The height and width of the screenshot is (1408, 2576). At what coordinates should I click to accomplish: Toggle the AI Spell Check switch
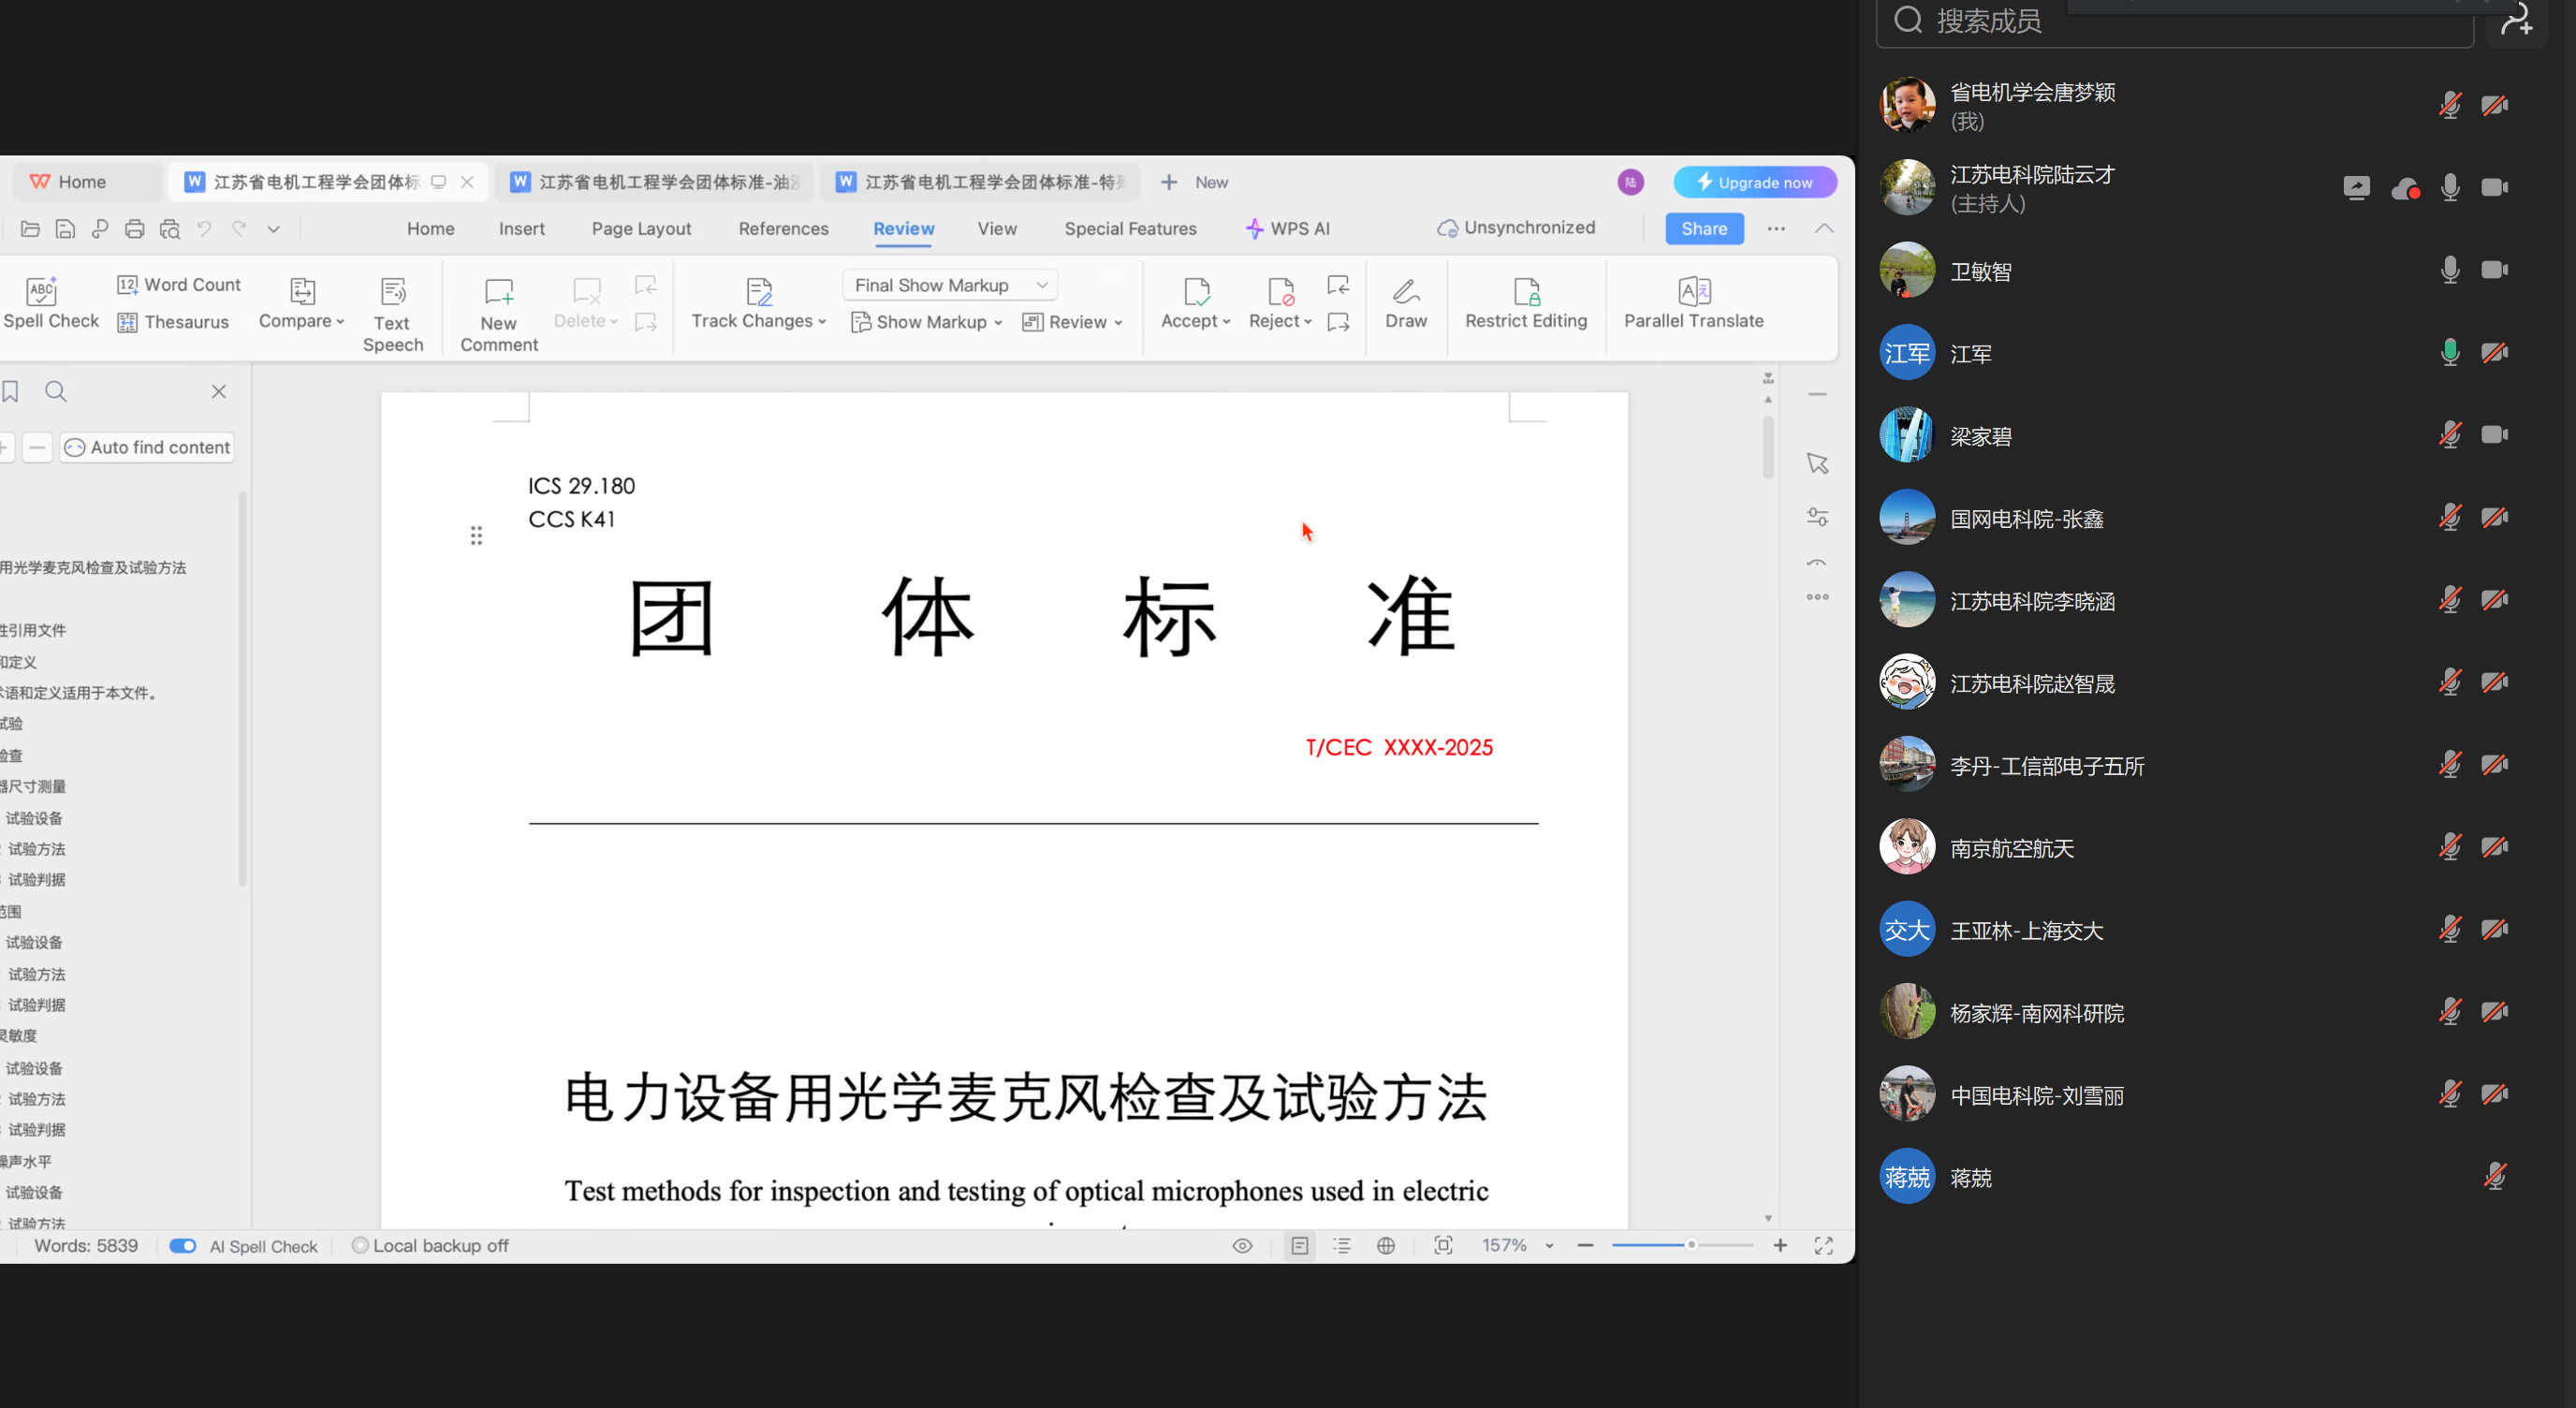[183, 1246]
